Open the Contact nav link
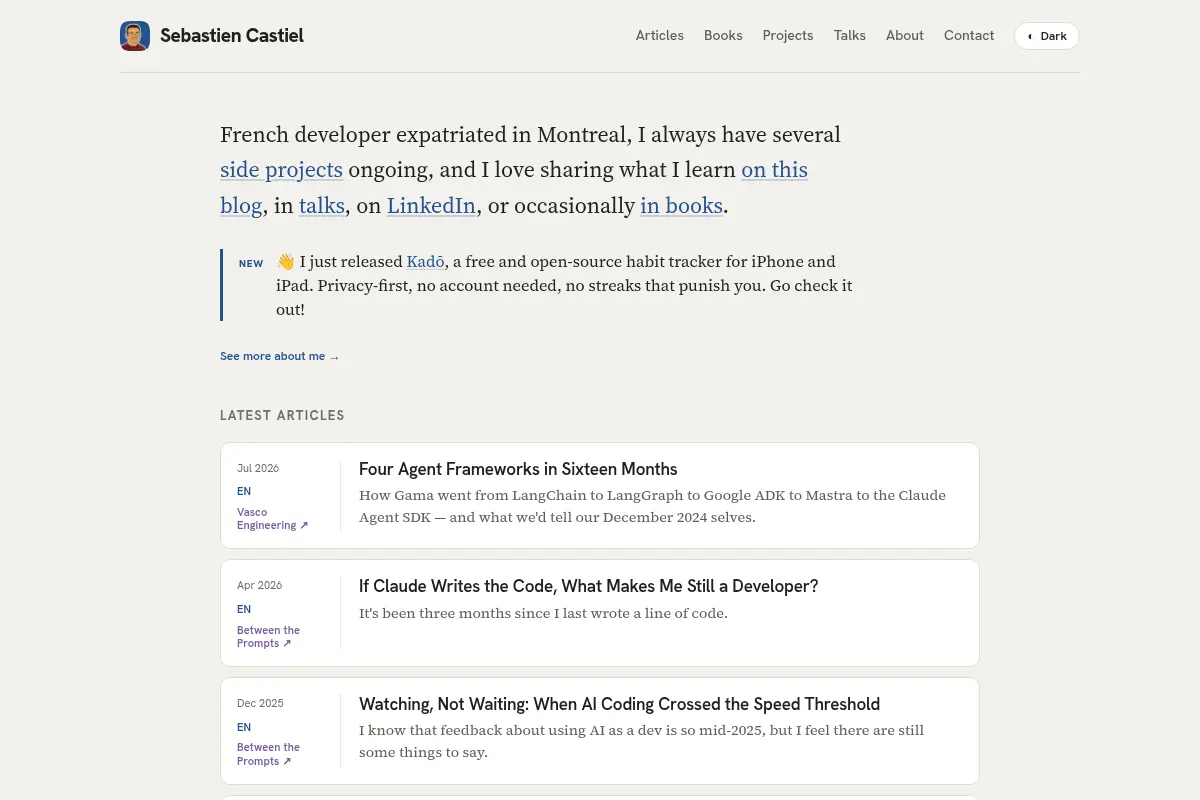This screenshot has width=1200, height=800. [969, 36]
